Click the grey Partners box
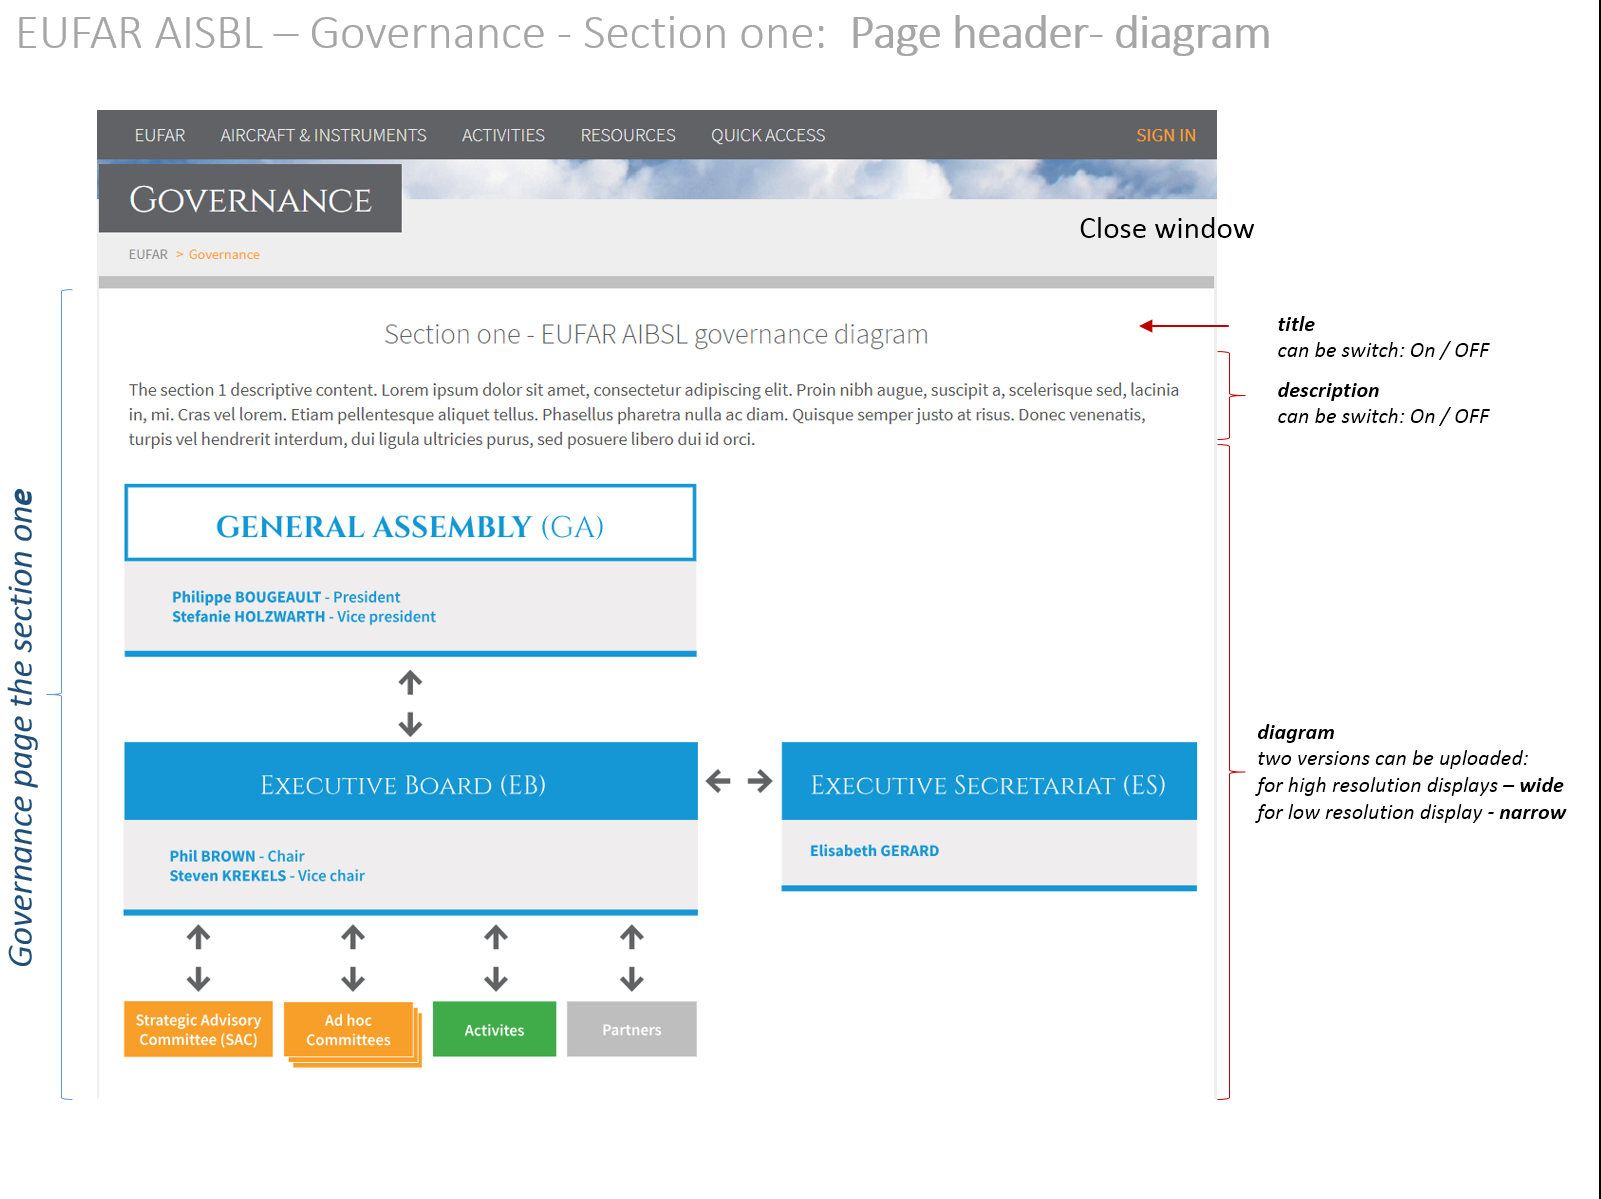 pos(631,1030)
